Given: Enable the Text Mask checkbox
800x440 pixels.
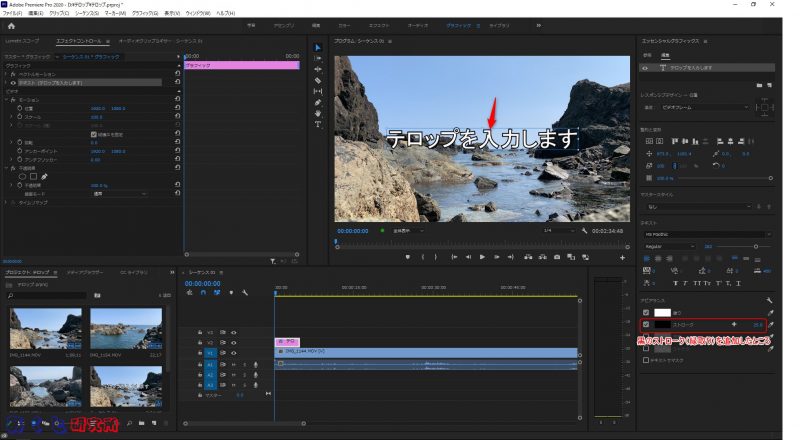Looking at the screenshot, I should [x=646, y=360].
